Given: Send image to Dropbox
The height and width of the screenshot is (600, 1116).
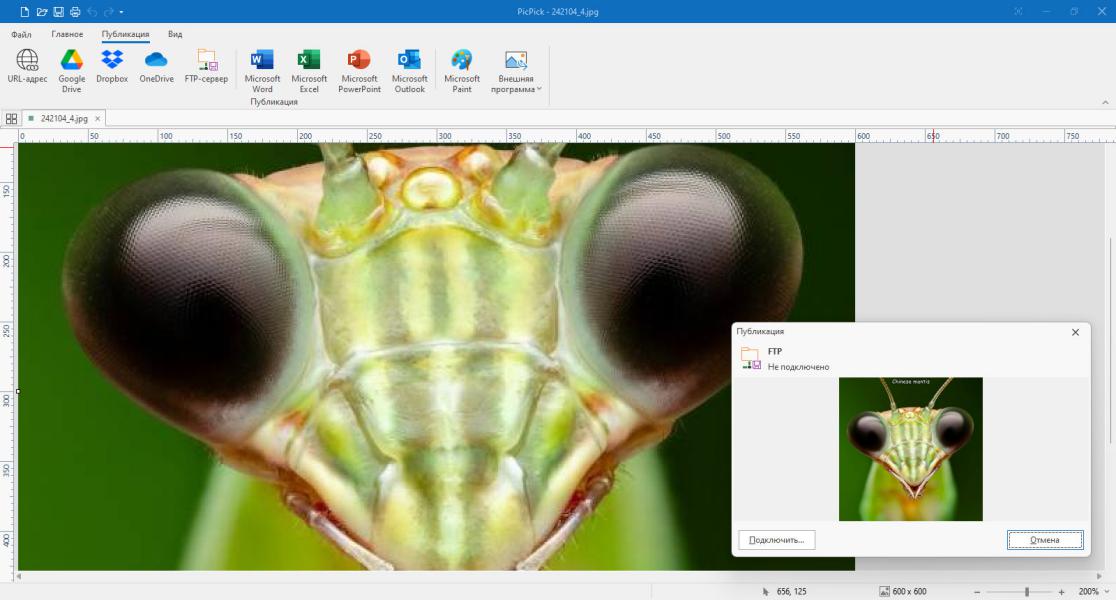Looking at the screenshot, I should pos(112,67).
